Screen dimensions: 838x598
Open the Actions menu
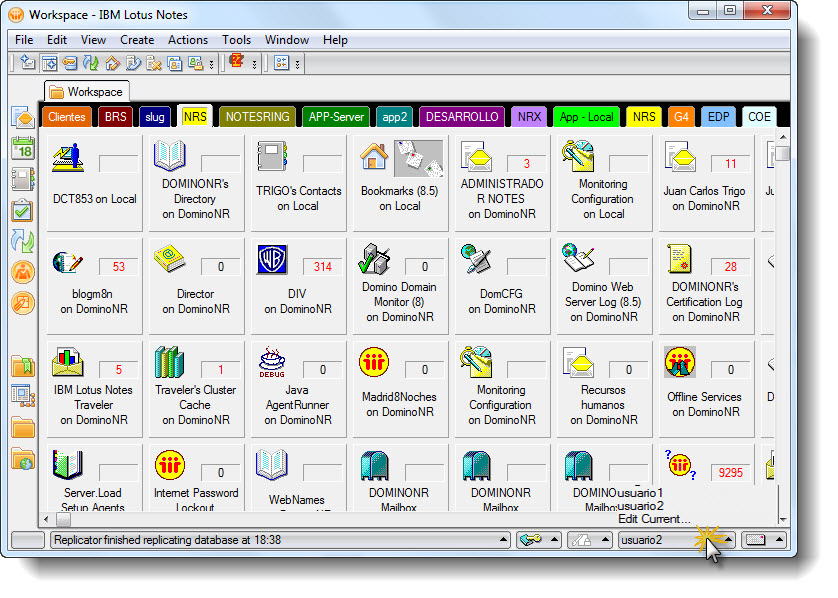188,40
